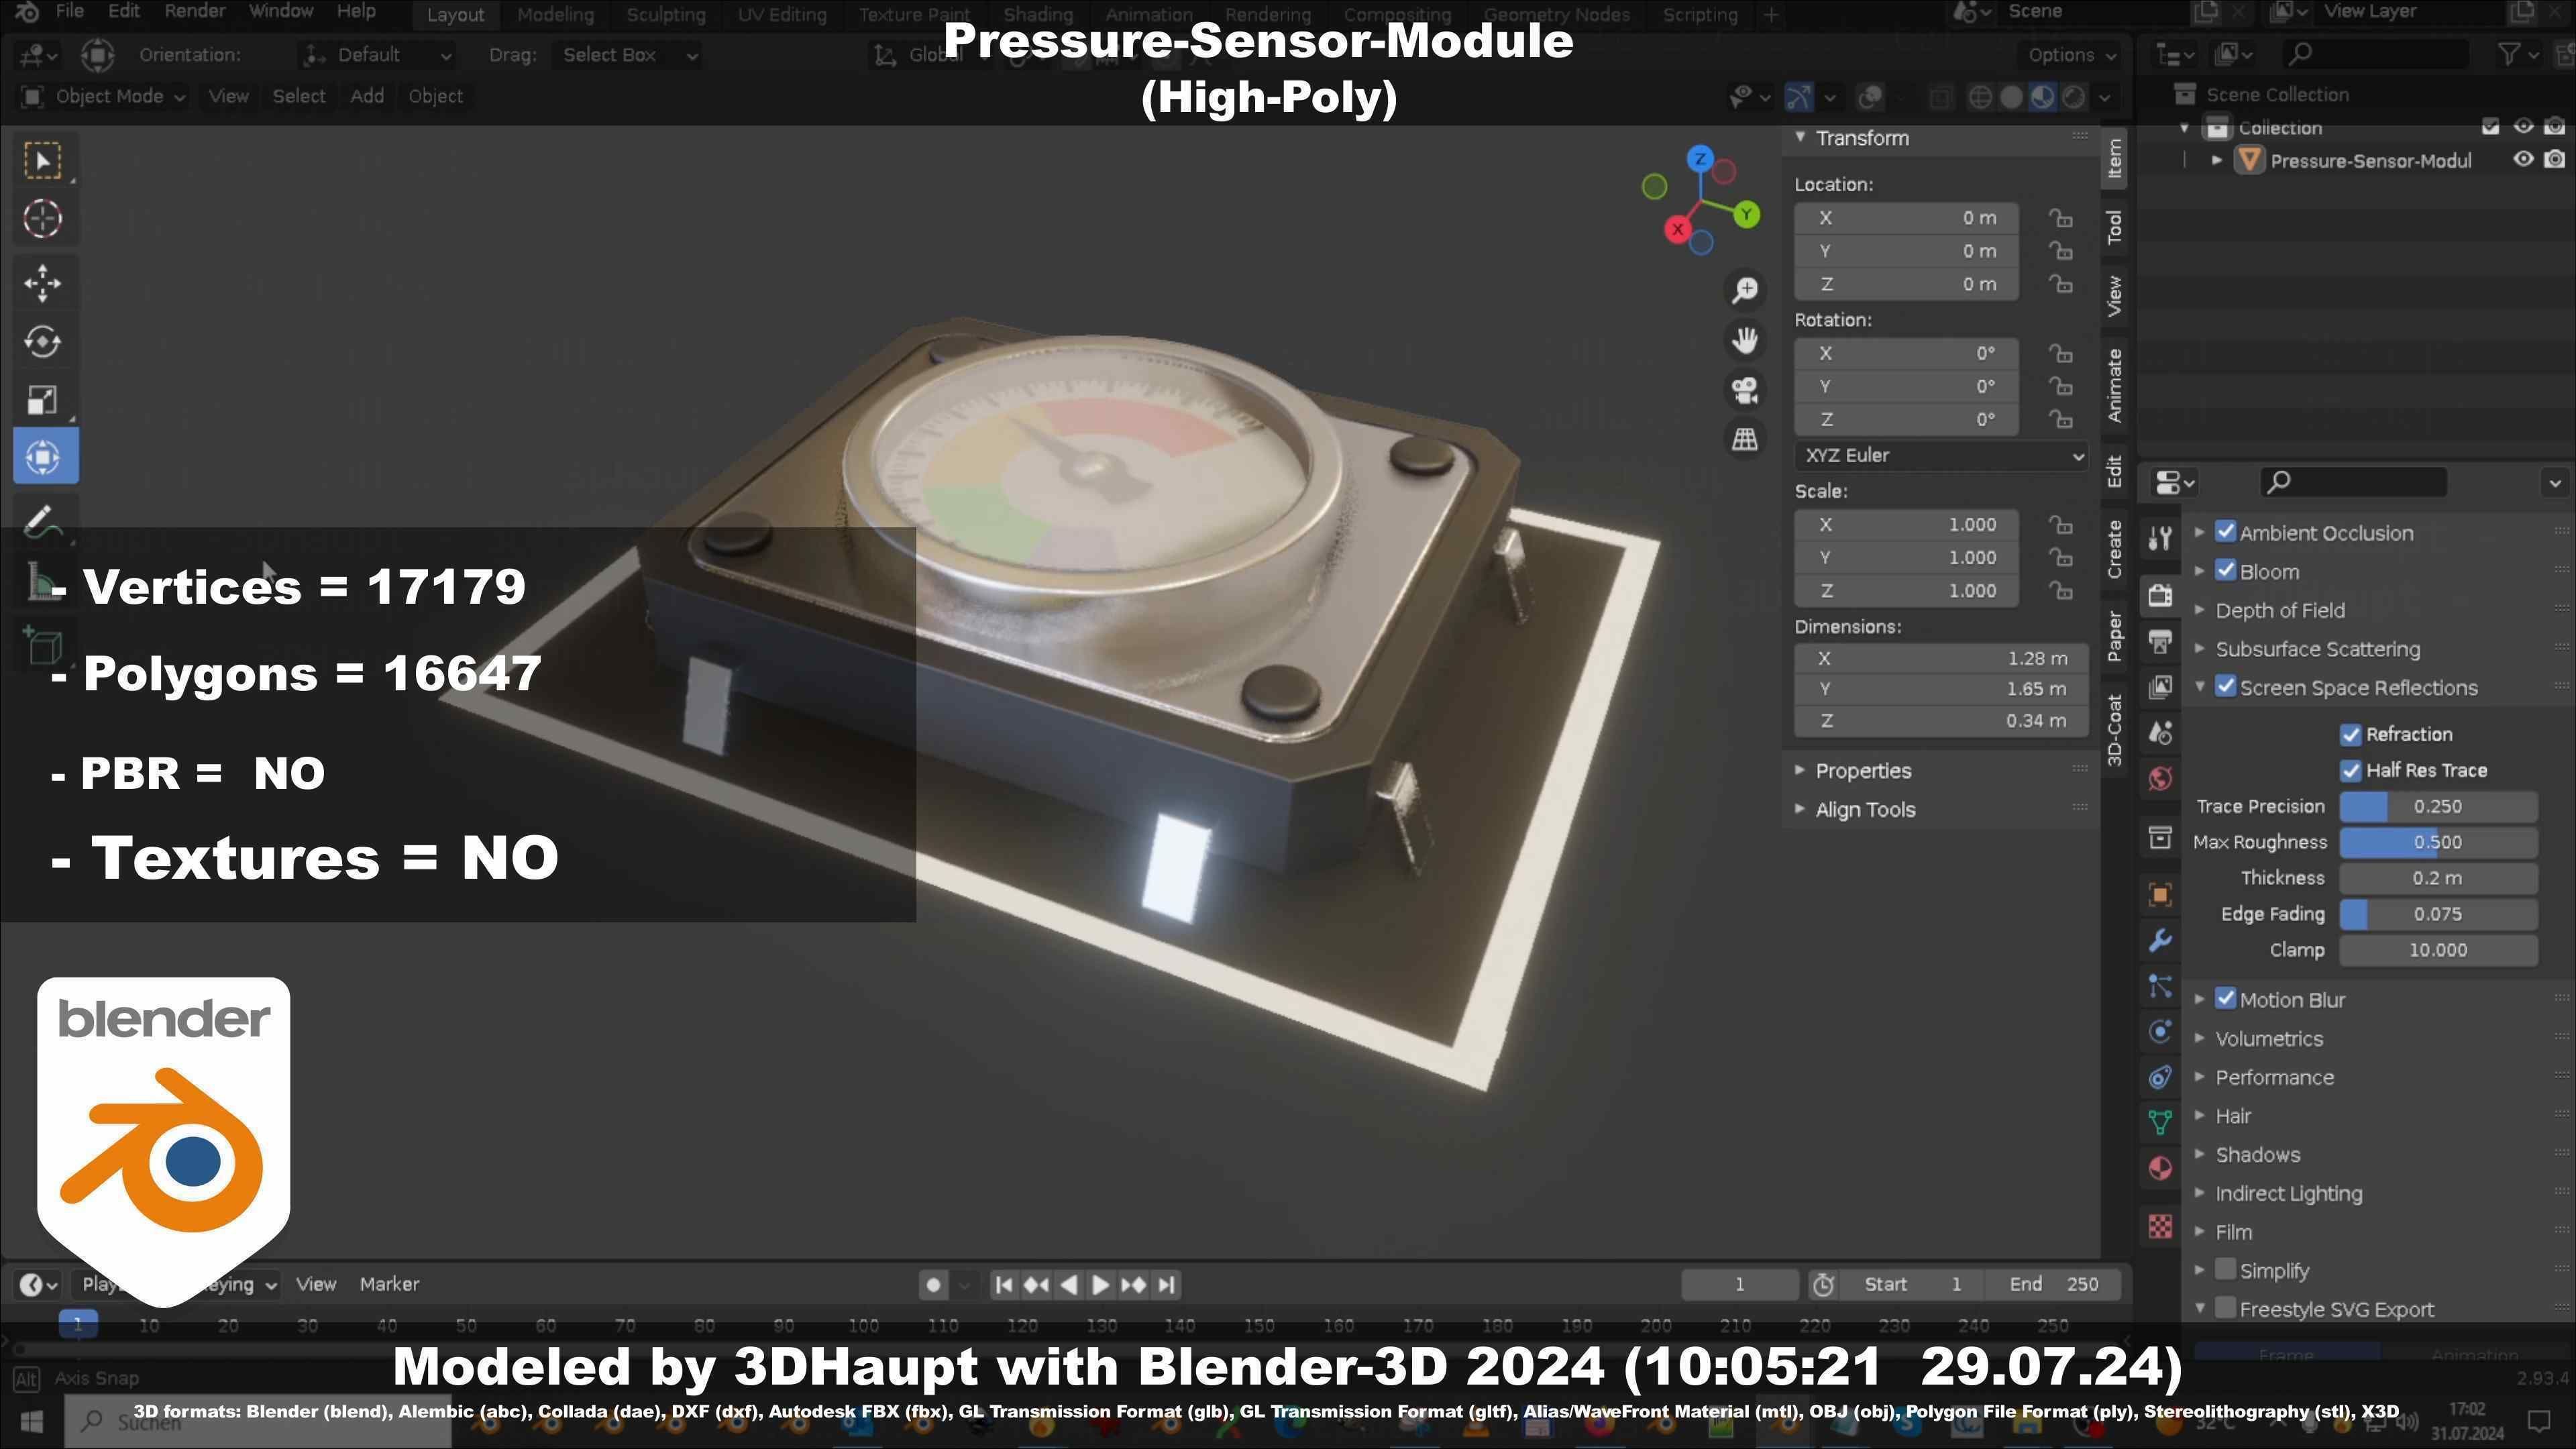Jump to the animation end
Viewport: 2576px width, 1449px height.
coord(1166,1285)
